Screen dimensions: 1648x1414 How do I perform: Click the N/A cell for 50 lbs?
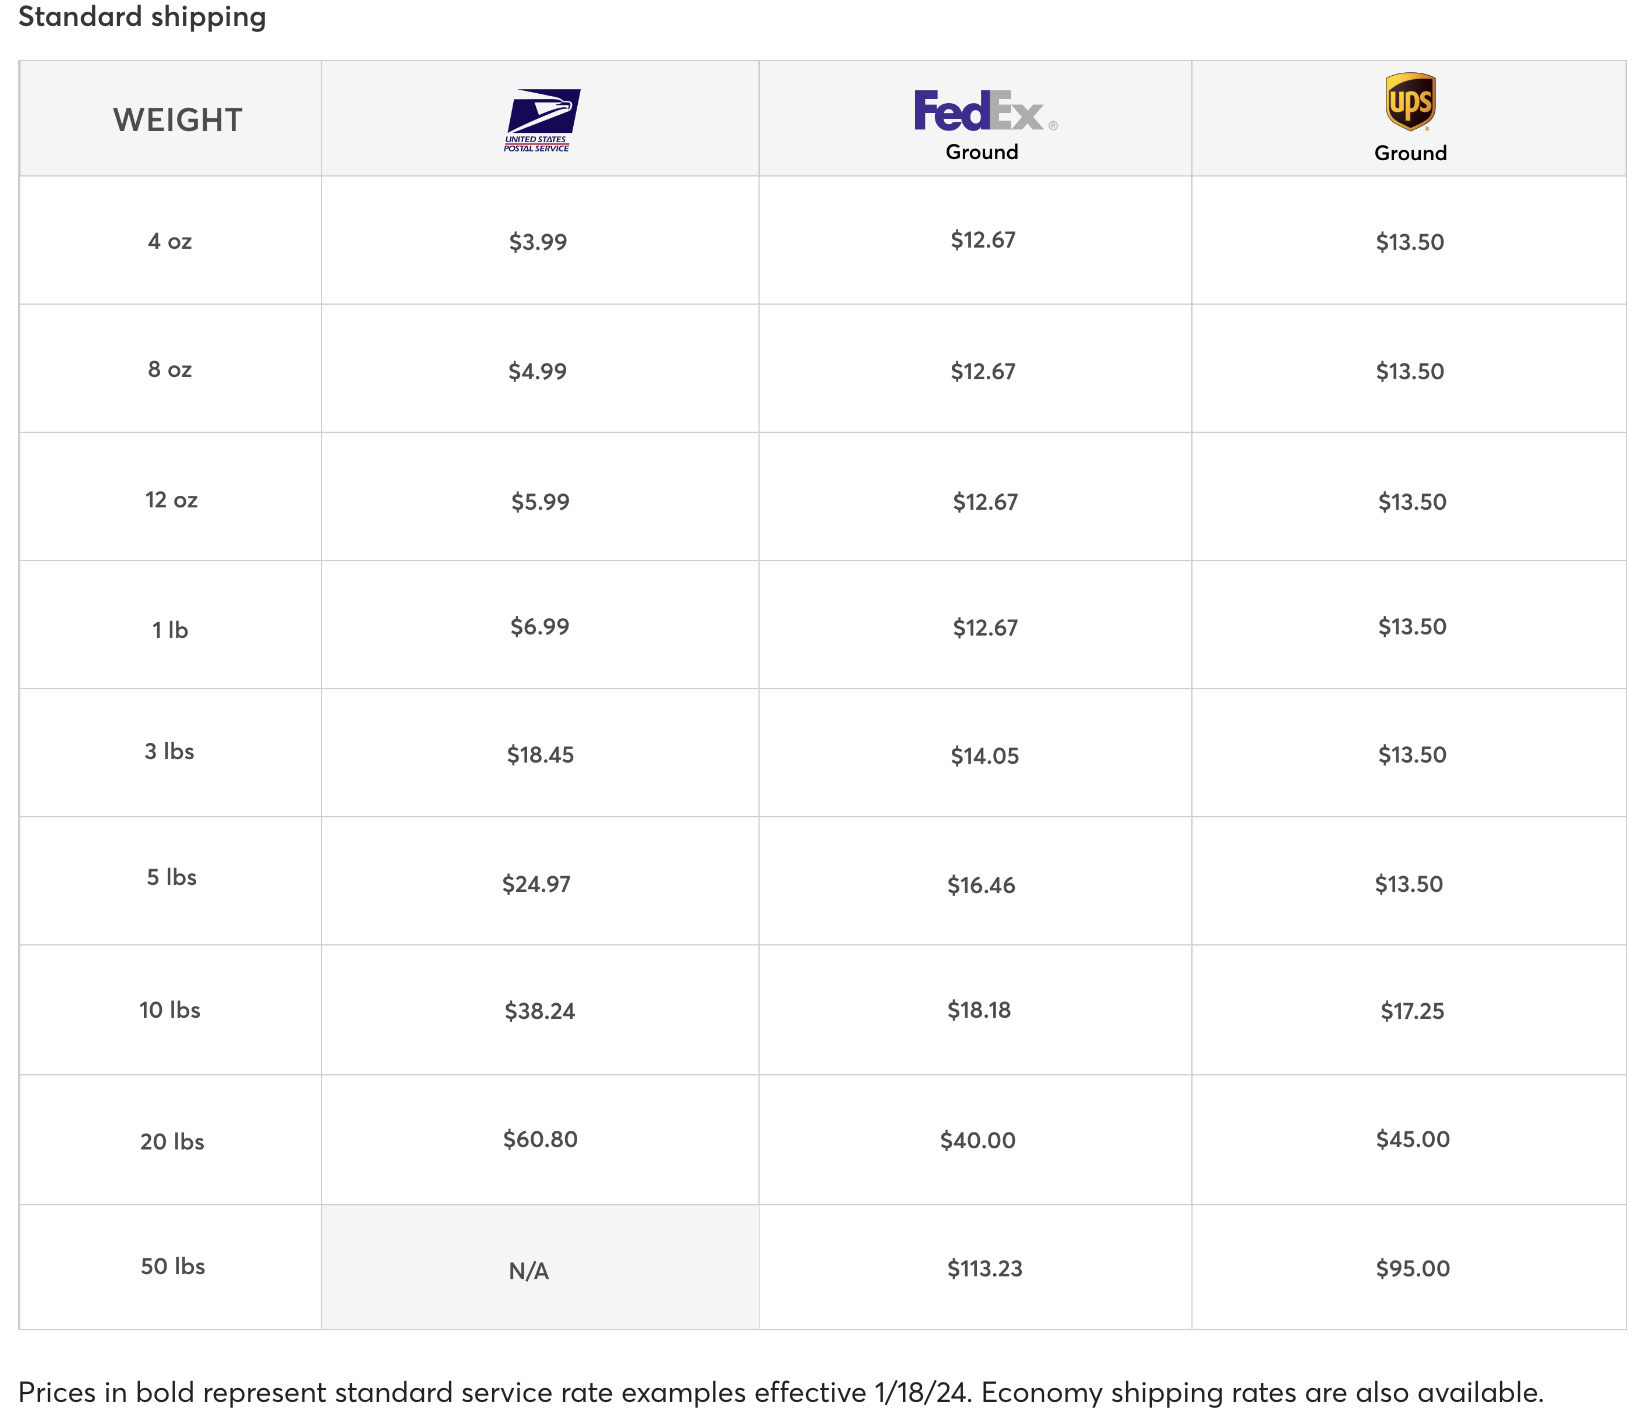click(x=529, y=1271)
